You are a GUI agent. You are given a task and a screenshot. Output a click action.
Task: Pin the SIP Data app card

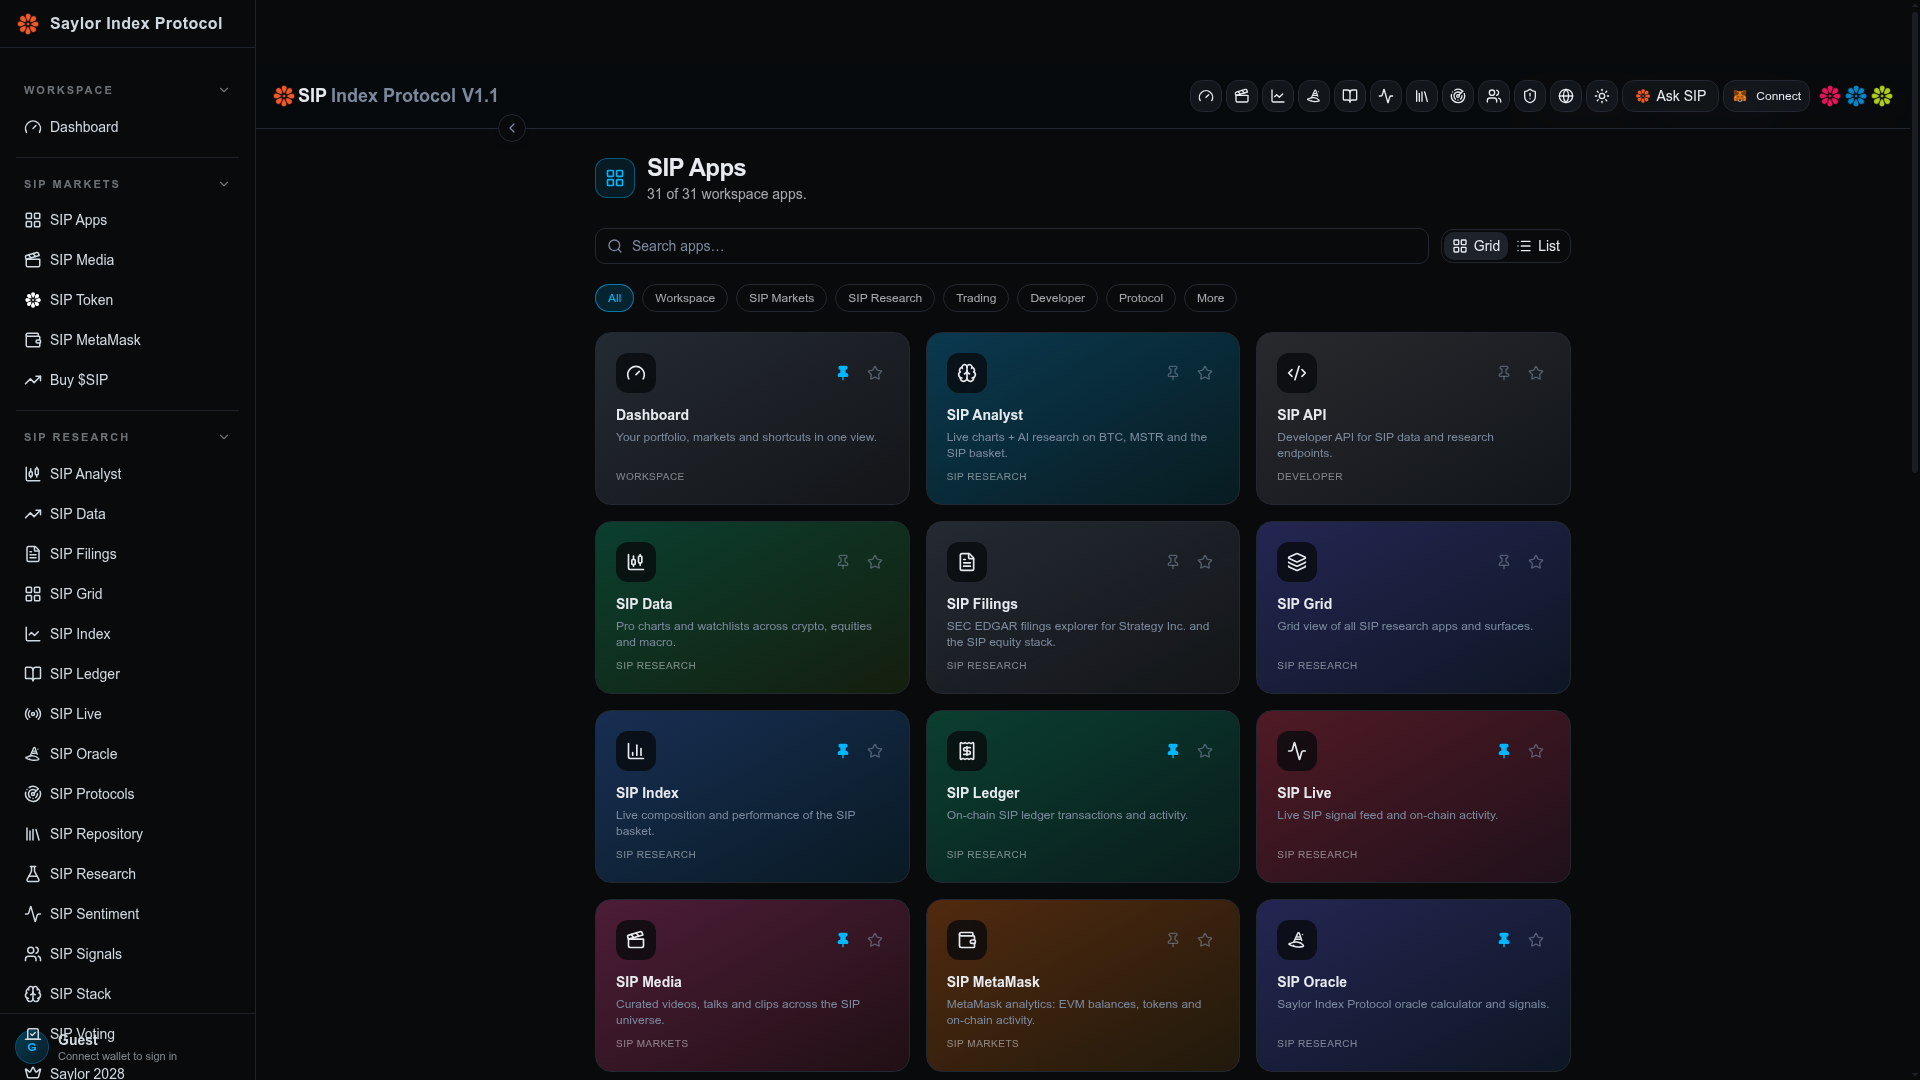click(x=843, y=562)
